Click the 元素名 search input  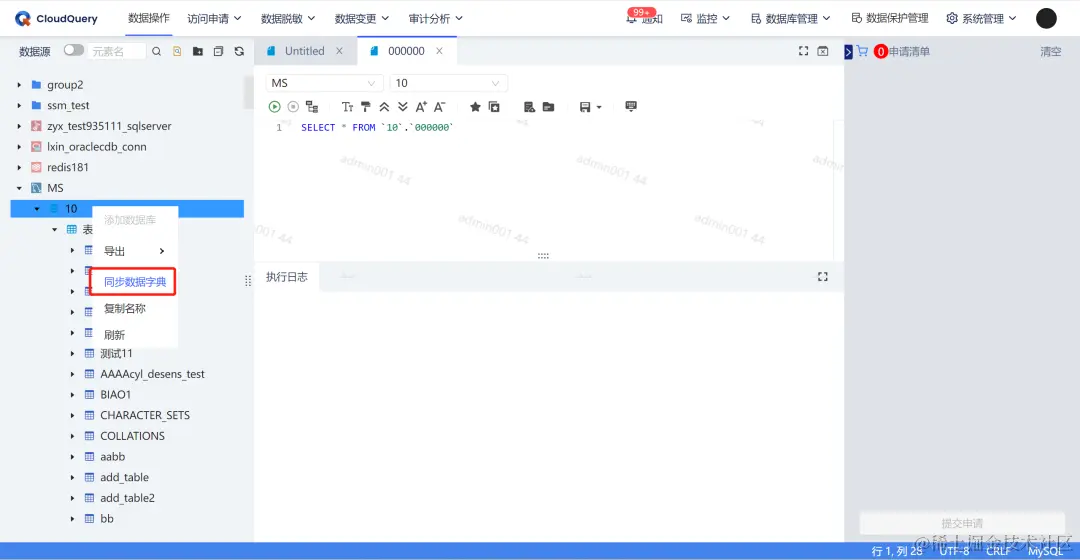point(117,52)
